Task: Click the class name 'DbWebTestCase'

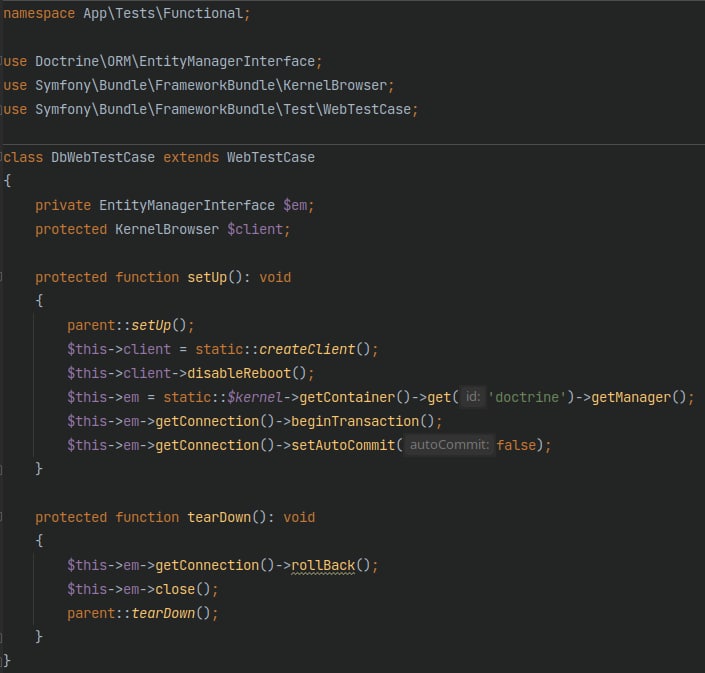Action: click(x=103, y=157)
